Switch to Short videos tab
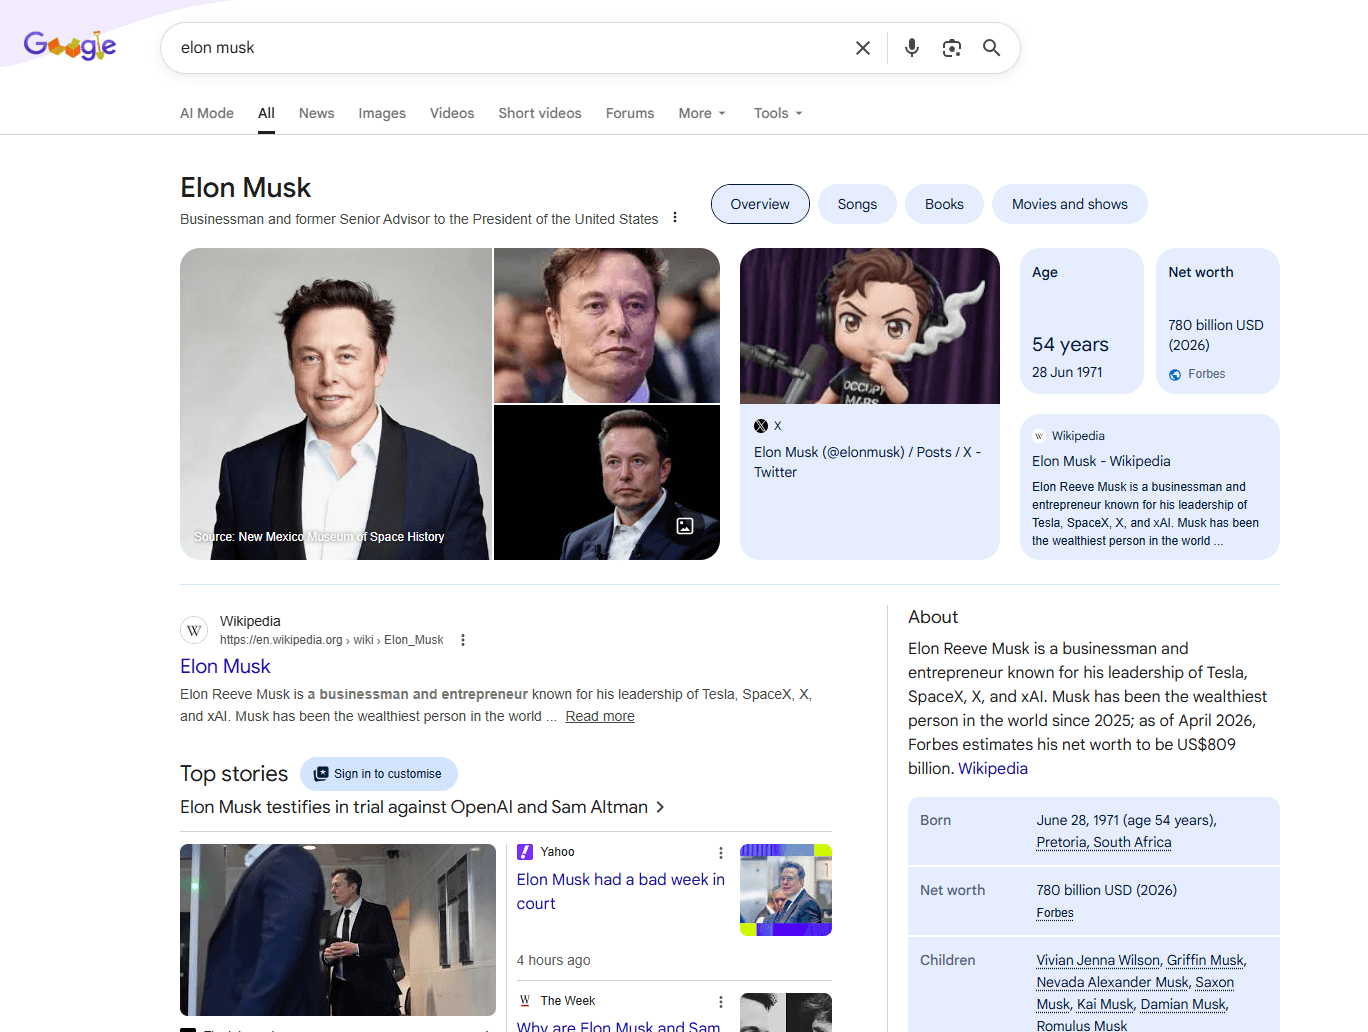This screenshot has width=1368, height=1032. coord(540,113)
